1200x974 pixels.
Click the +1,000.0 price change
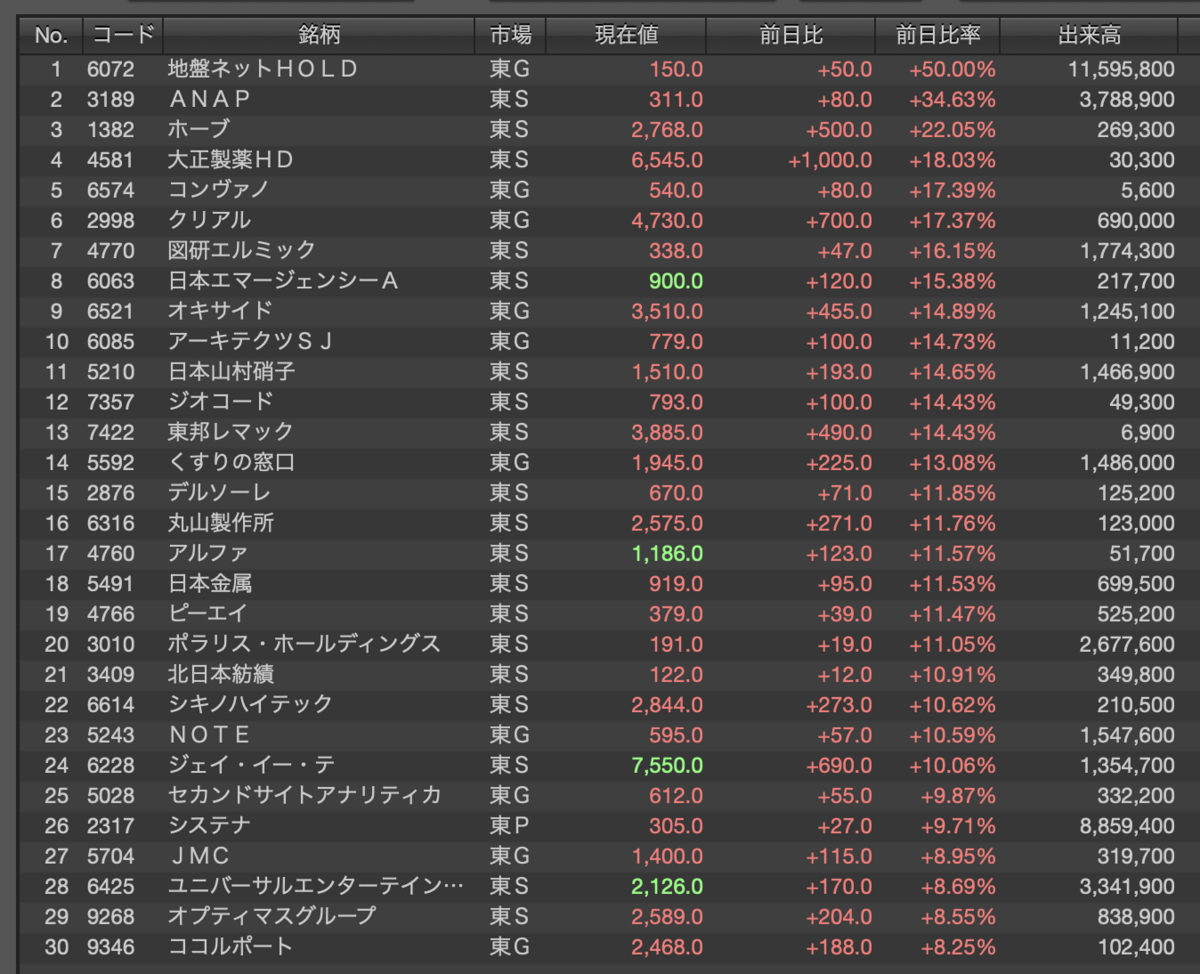830,160
